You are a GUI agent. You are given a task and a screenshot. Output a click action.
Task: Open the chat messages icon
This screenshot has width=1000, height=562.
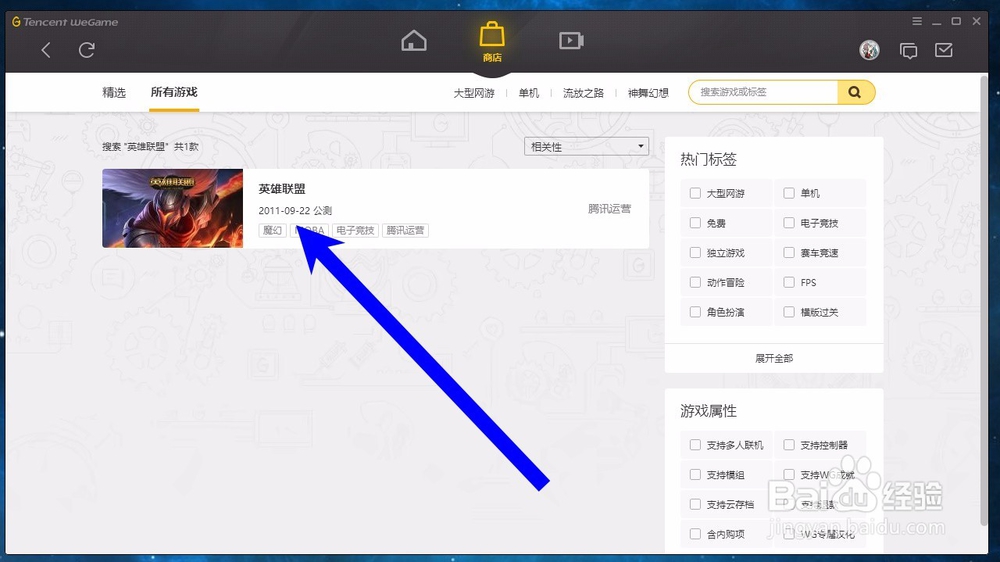click(908, 50)
